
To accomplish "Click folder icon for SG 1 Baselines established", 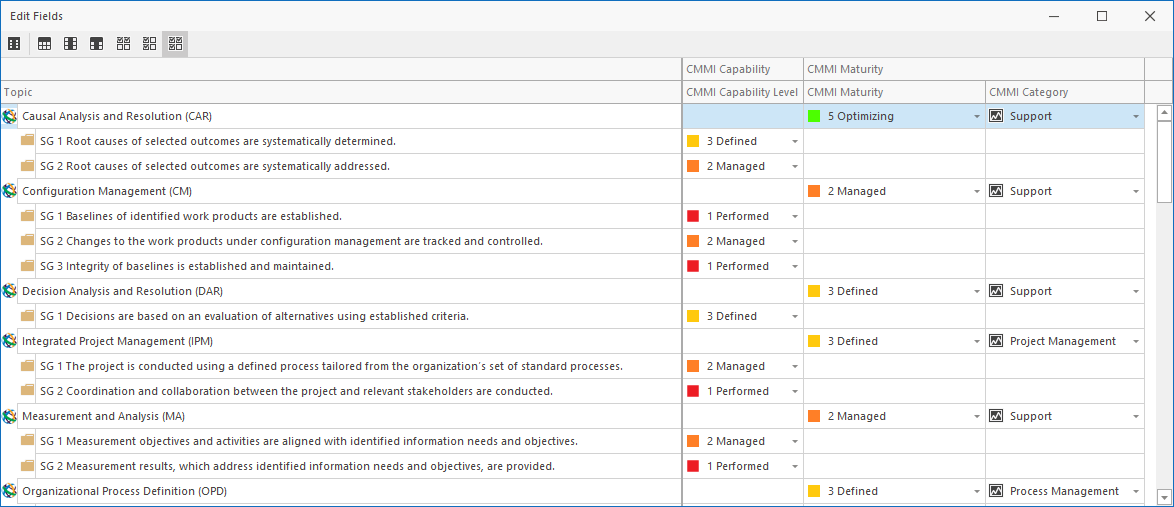I will click(28, 215).
